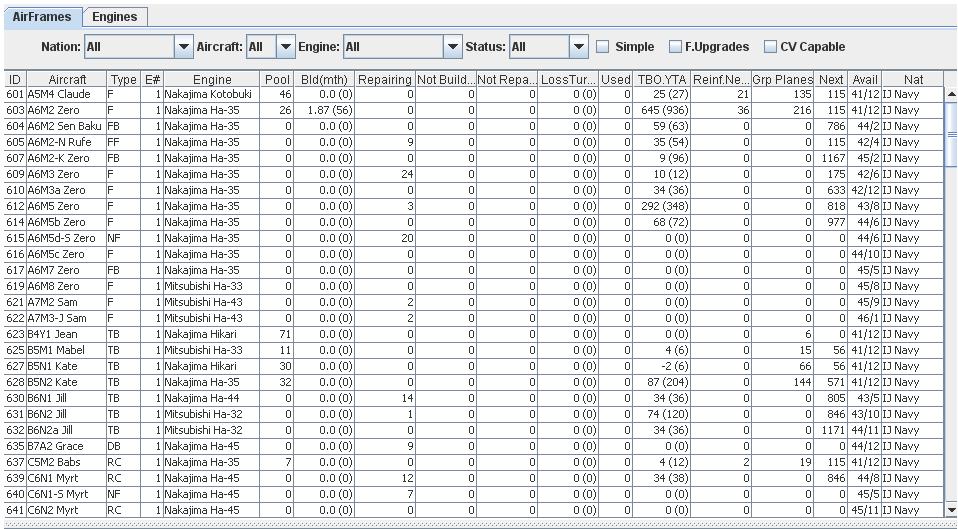Sort by the ID column header
This screenshot has width=958, height=529.
pyautogui.click(x=15, y=79)
